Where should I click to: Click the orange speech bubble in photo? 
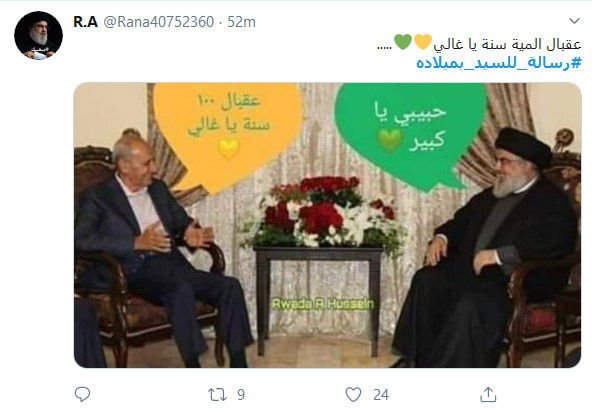pos(227,136)
